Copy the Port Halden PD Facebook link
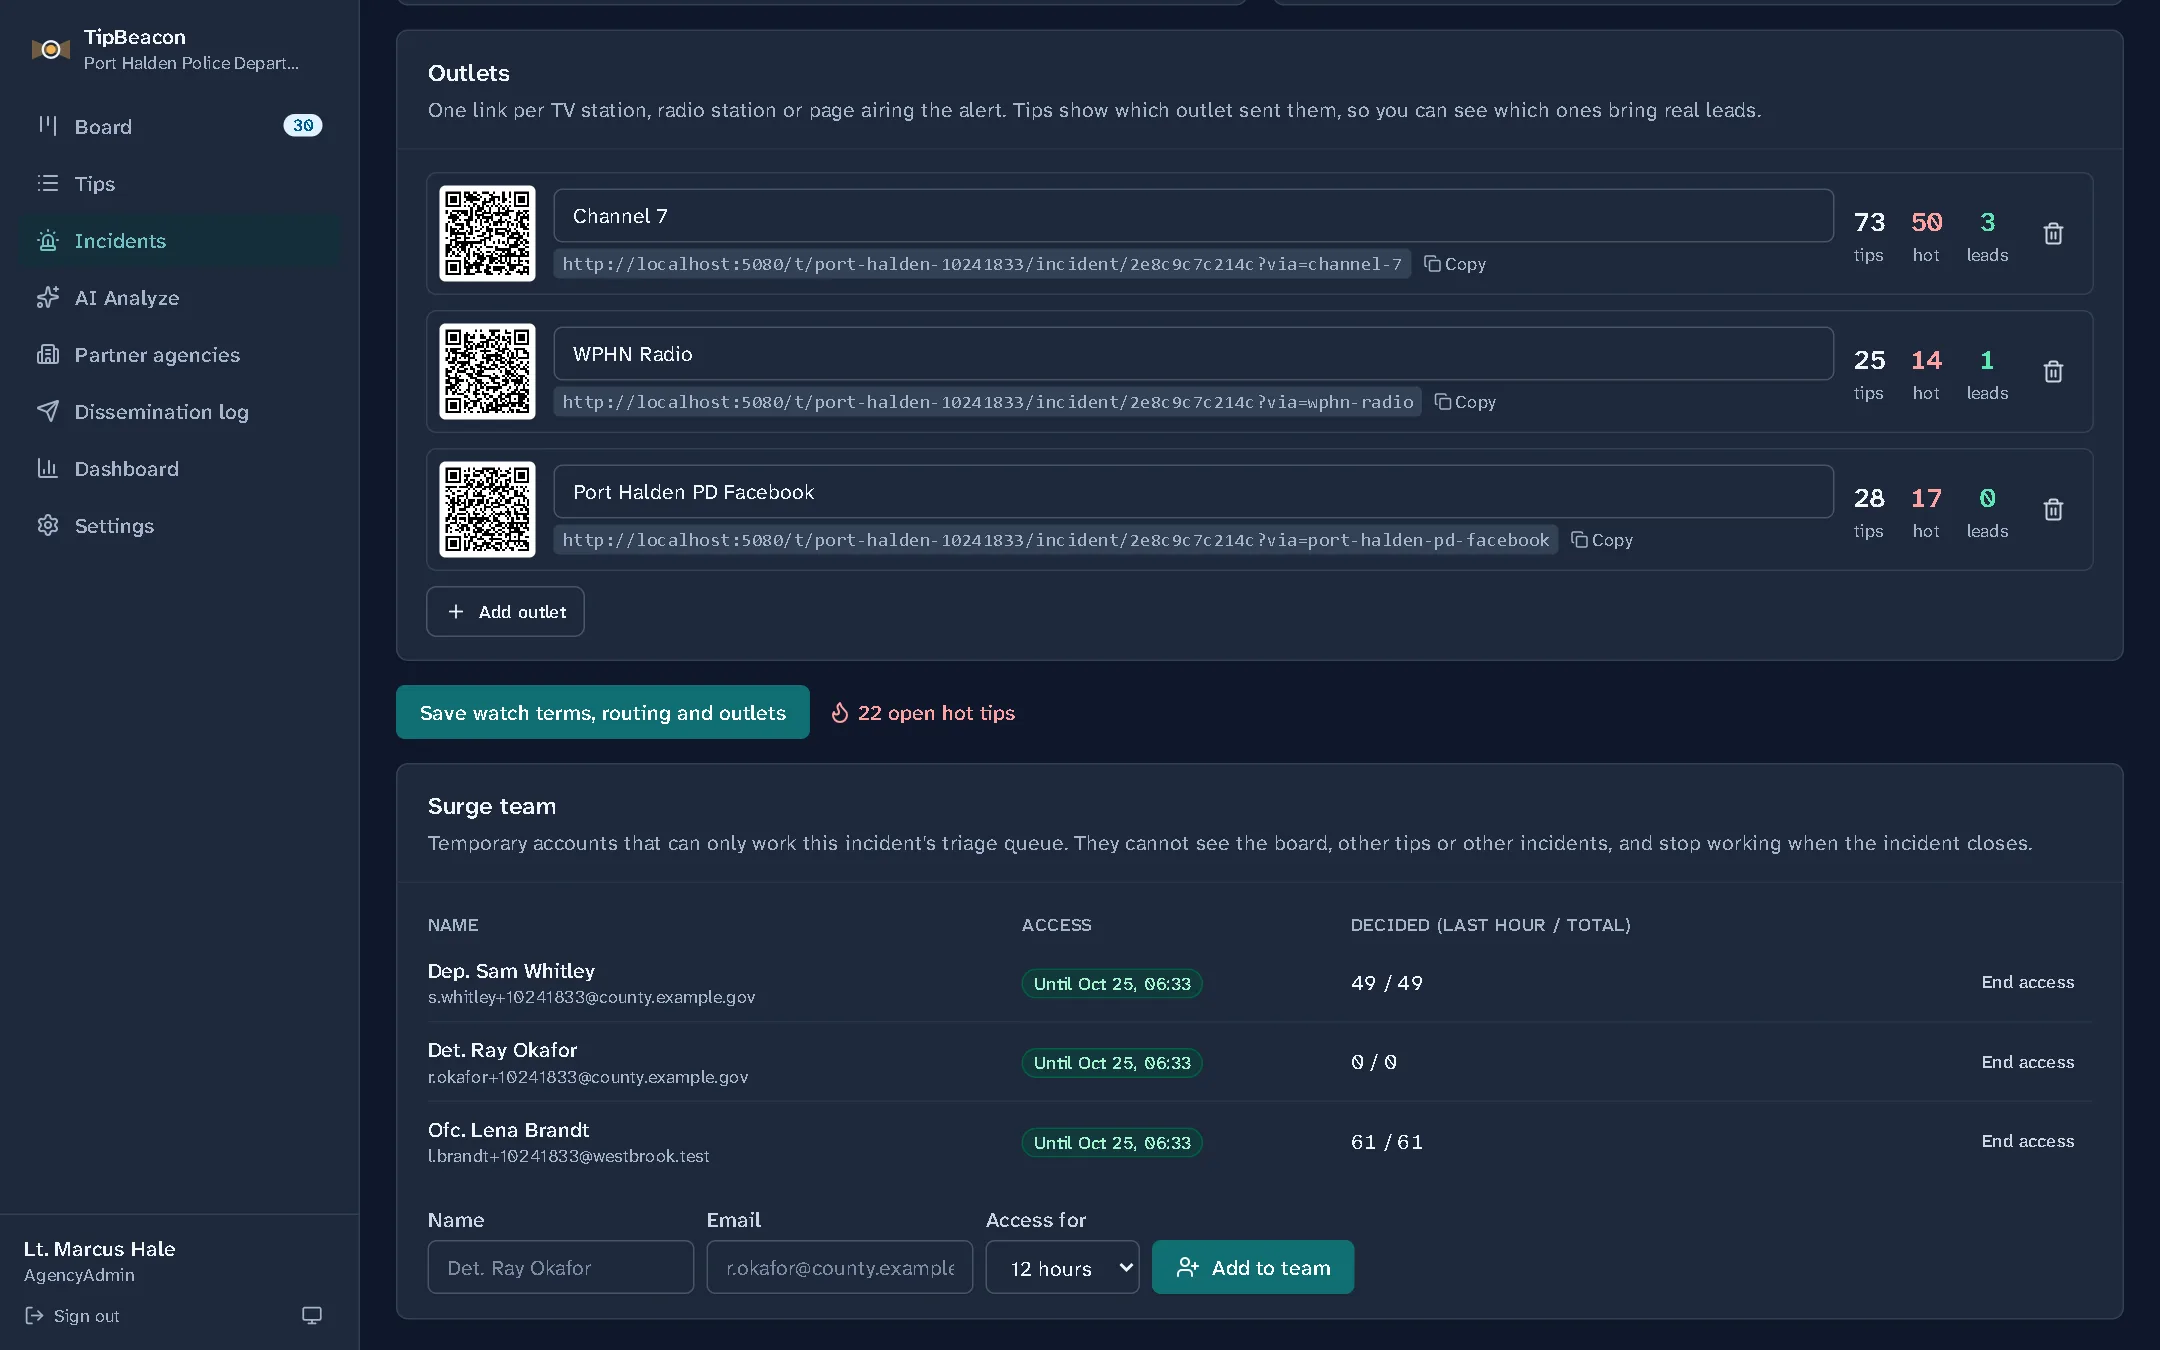2160x1350 pixels. (1602, 540)
